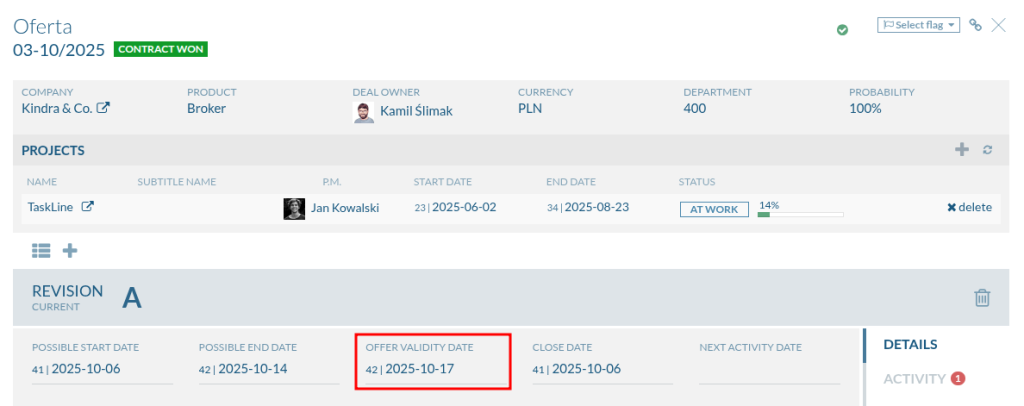
Task: Edit the Possible Start Date field
Action: pyautogui.click(x=100, y=369)
